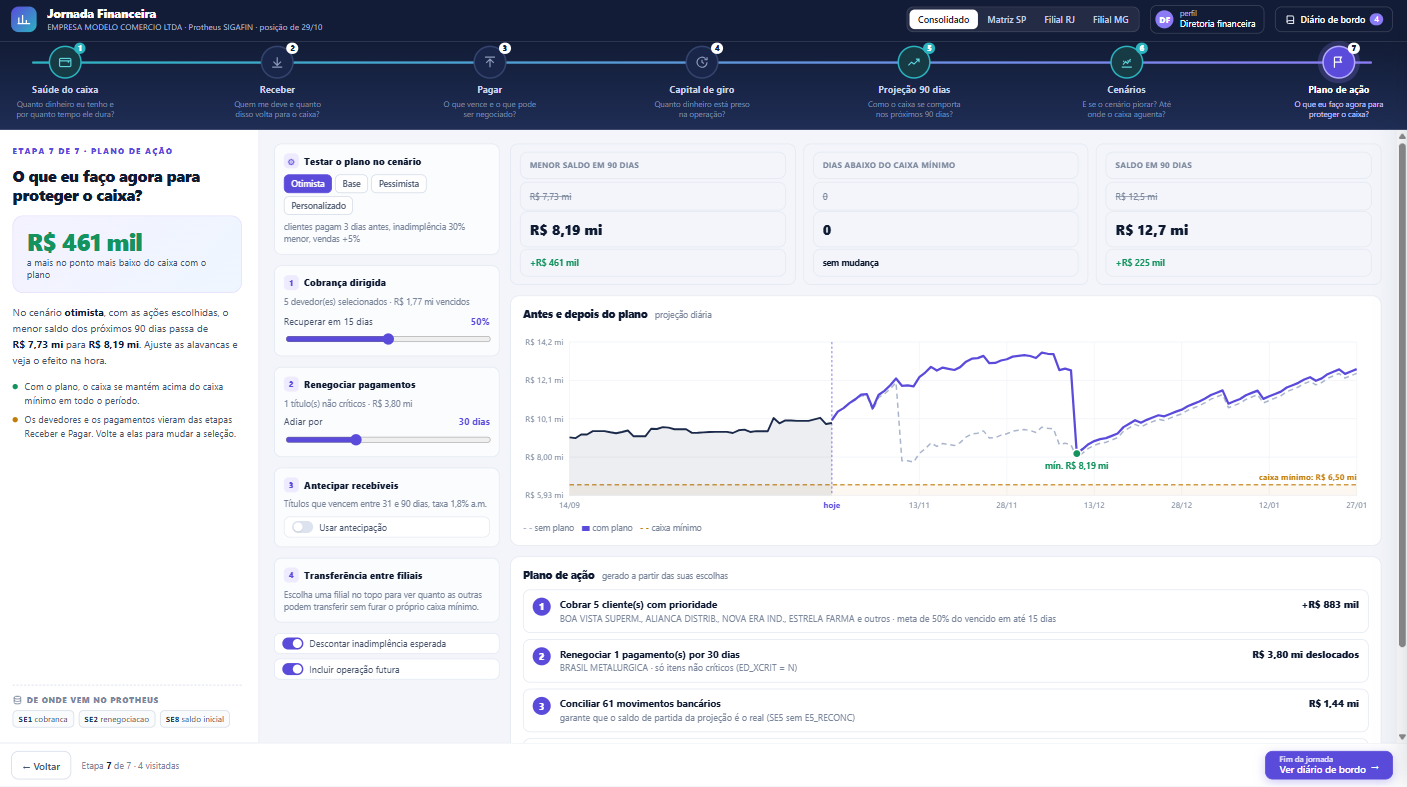Choose the Personalizado scenario

coord(319,206)
